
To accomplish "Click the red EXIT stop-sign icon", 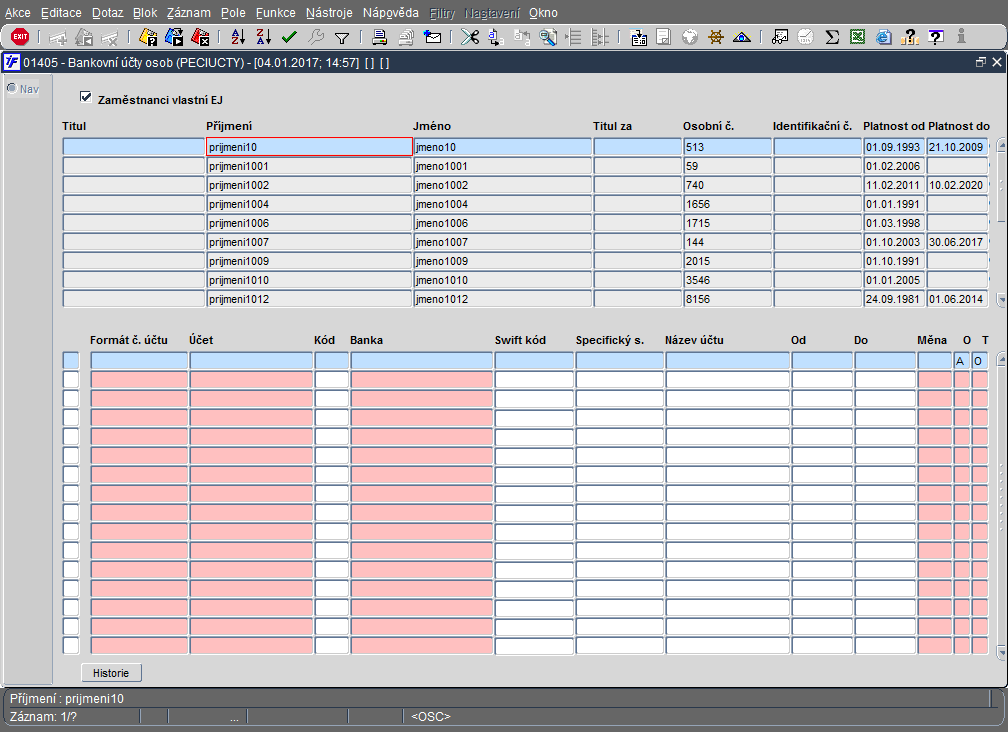I will pos(20,37).
